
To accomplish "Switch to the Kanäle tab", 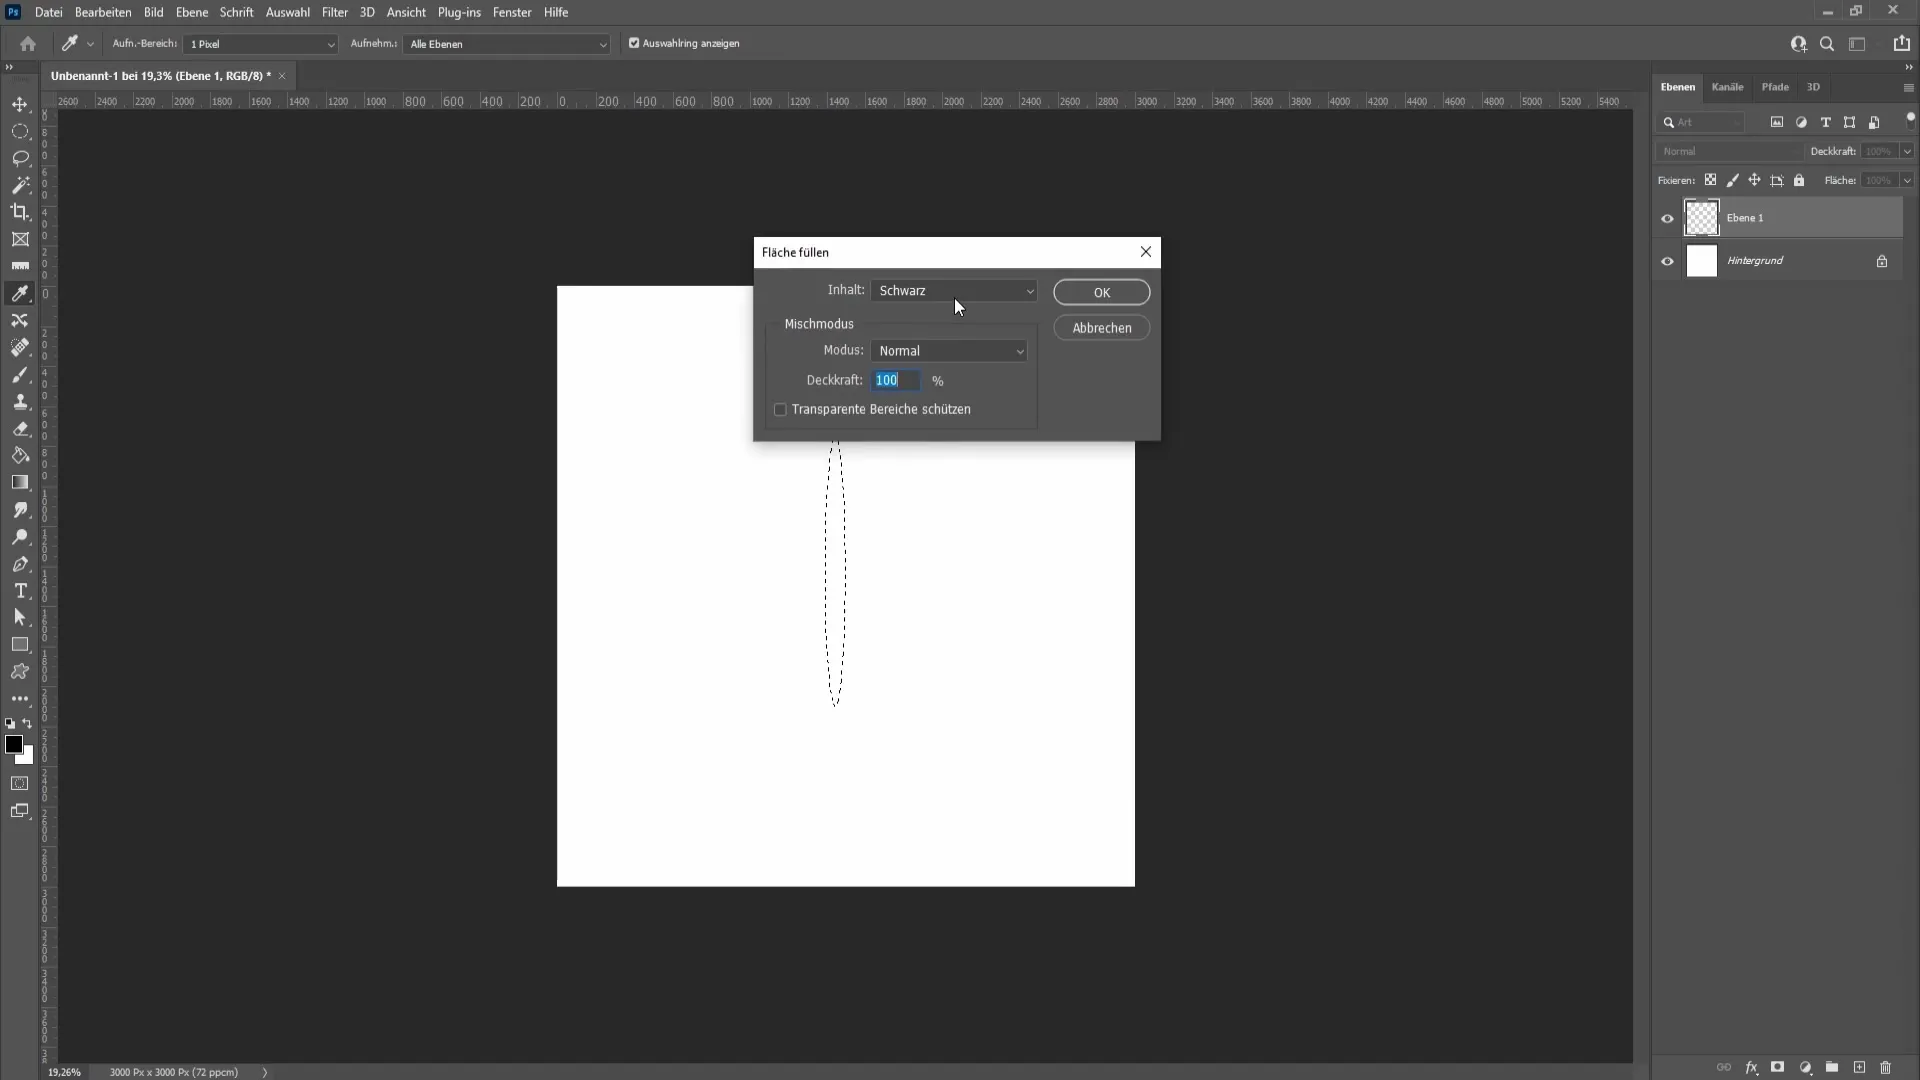I will click(x=1727, y=87).
